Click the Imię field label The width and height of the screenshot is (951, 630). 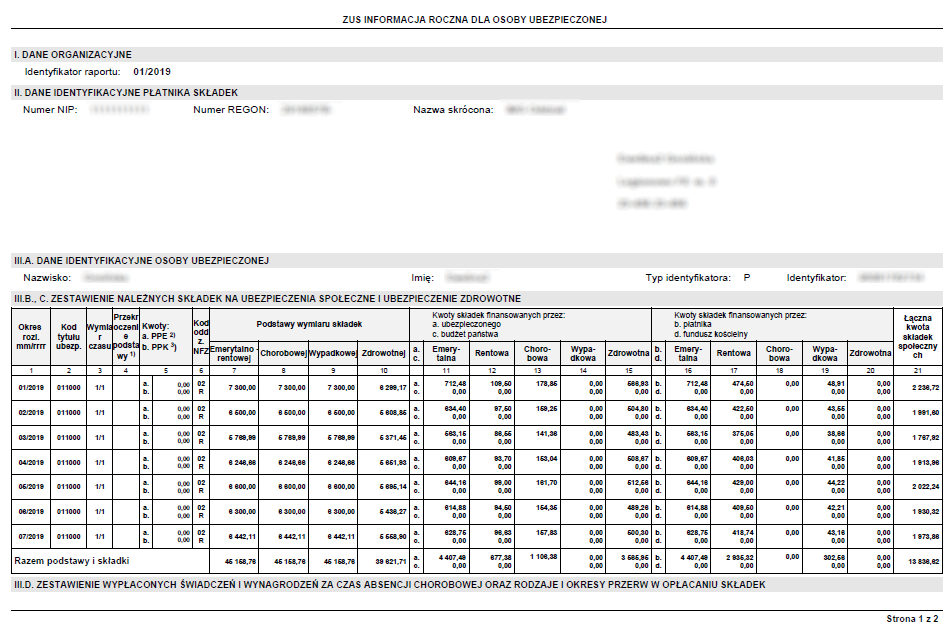pos(423,278)
